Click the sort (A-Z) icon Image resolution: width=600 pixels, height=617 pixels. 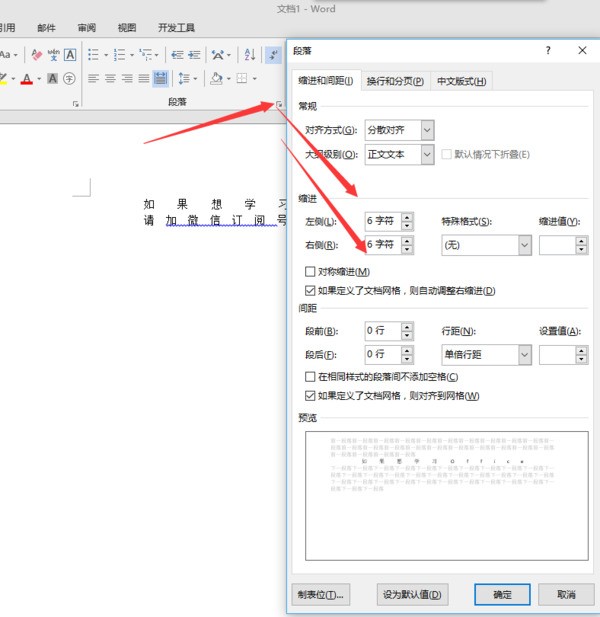(x=250, y=54)
